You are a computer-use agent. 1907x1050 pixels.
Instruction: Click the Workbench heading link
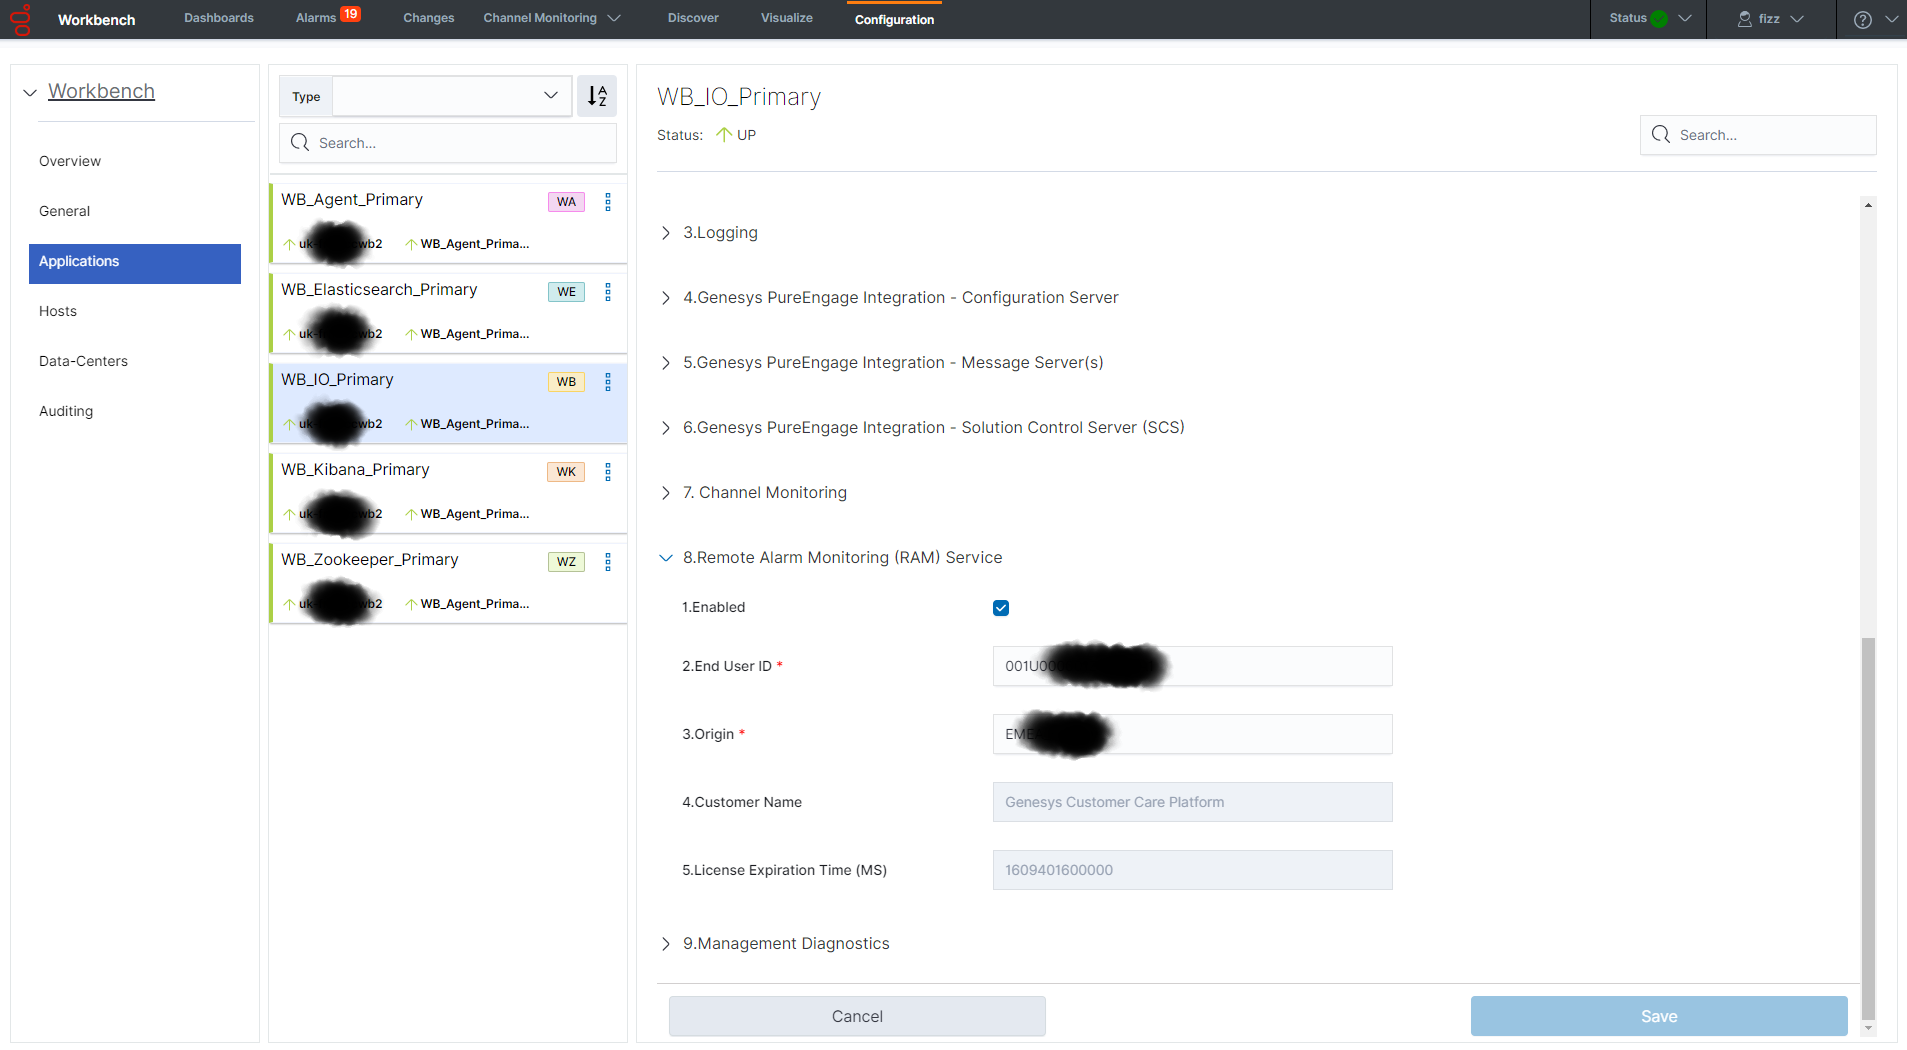click(101, 91)
